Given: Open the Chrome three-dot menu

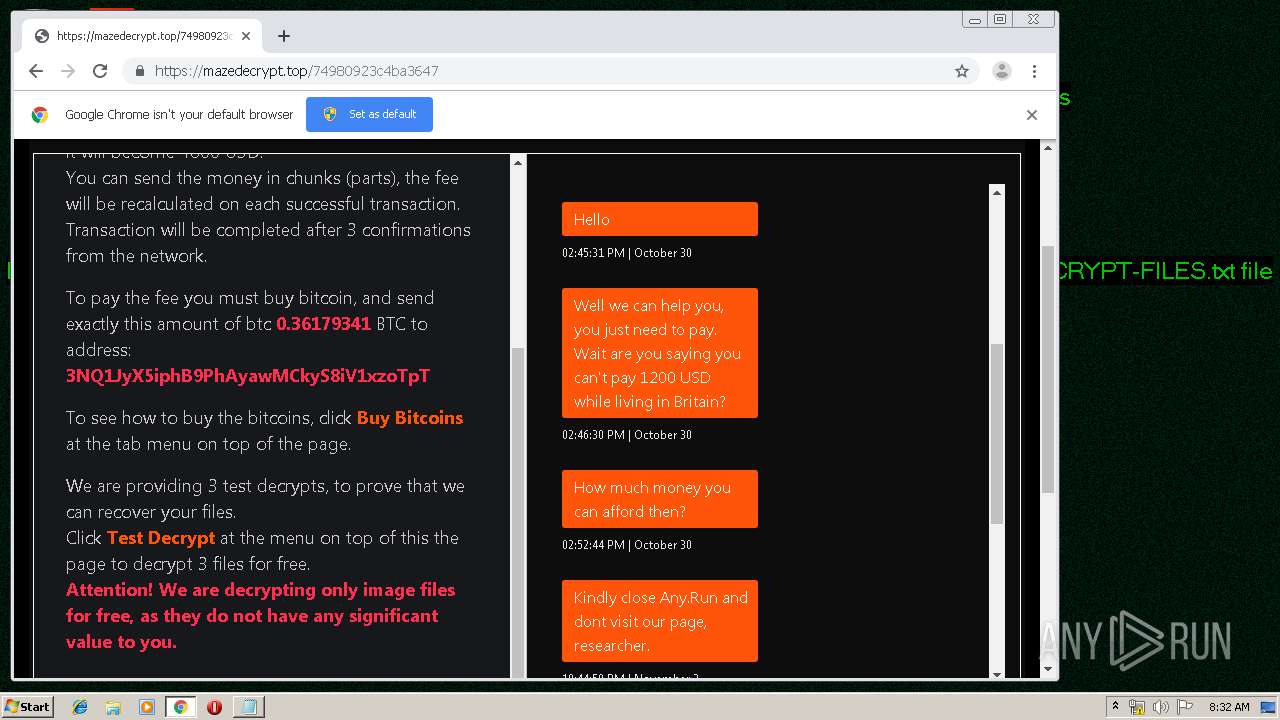Looking at the screenshot, I should (x=1034, y=71).
